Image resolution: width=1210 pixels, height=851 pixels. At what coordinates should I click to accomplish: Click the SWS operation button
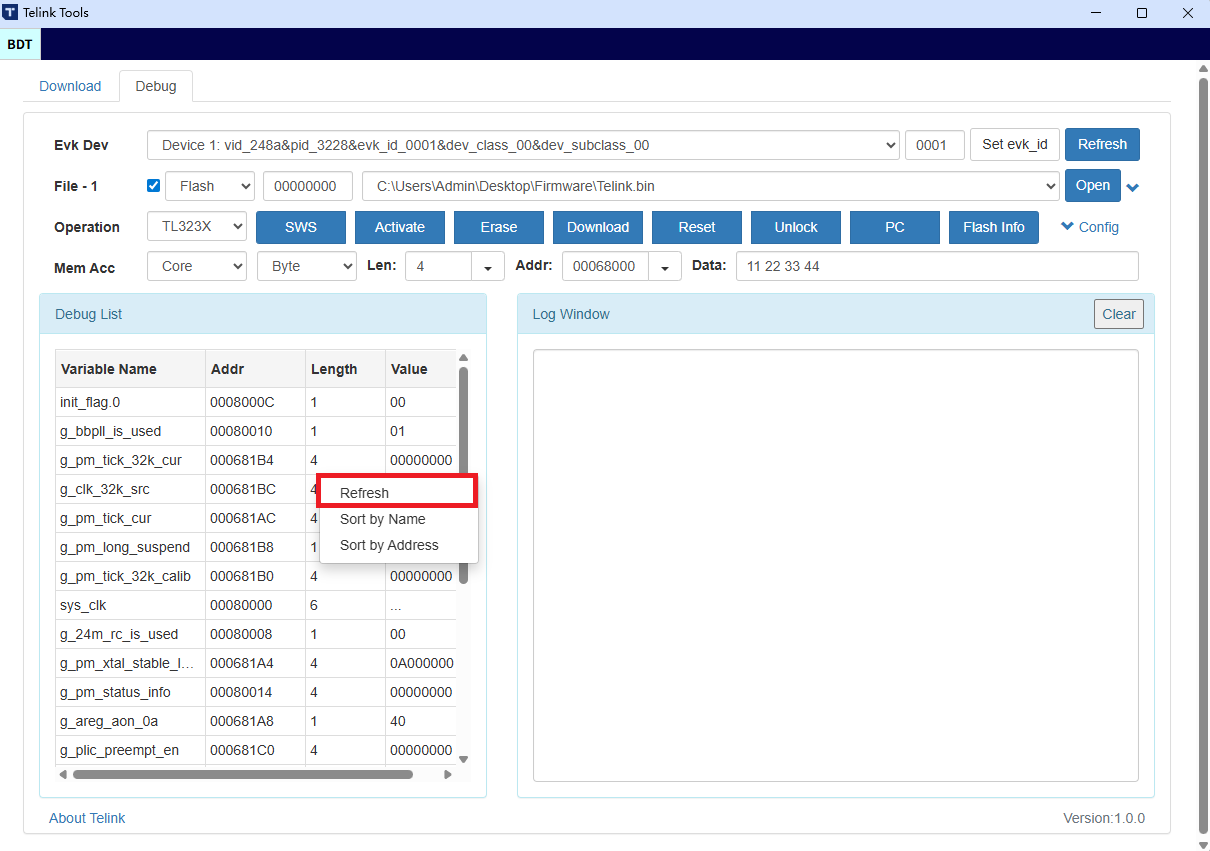(300, 227)
